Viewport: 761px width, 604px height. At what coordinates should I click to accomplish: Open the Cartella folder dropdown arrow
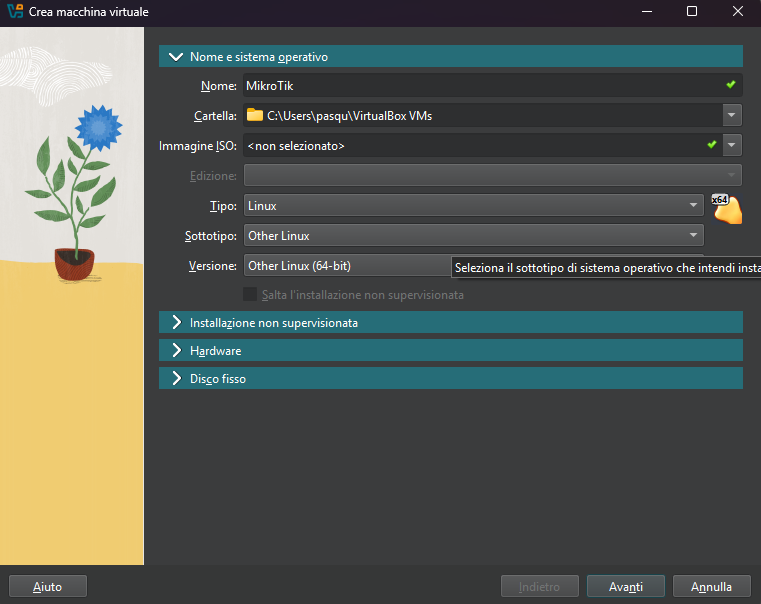pos(732,115)
